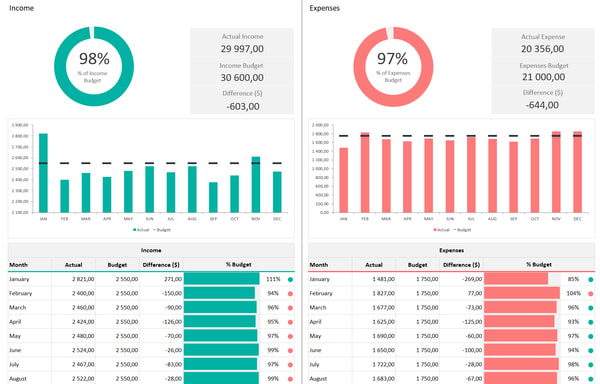Click the Budget header in the Expenses table
Image resolution: width=600 pixels, height=384 pixels.
[417, 265]
